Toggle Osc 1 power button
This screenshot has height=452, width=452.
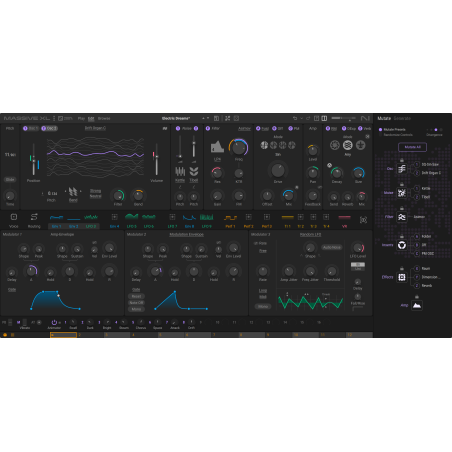click(x=25, y=128)
